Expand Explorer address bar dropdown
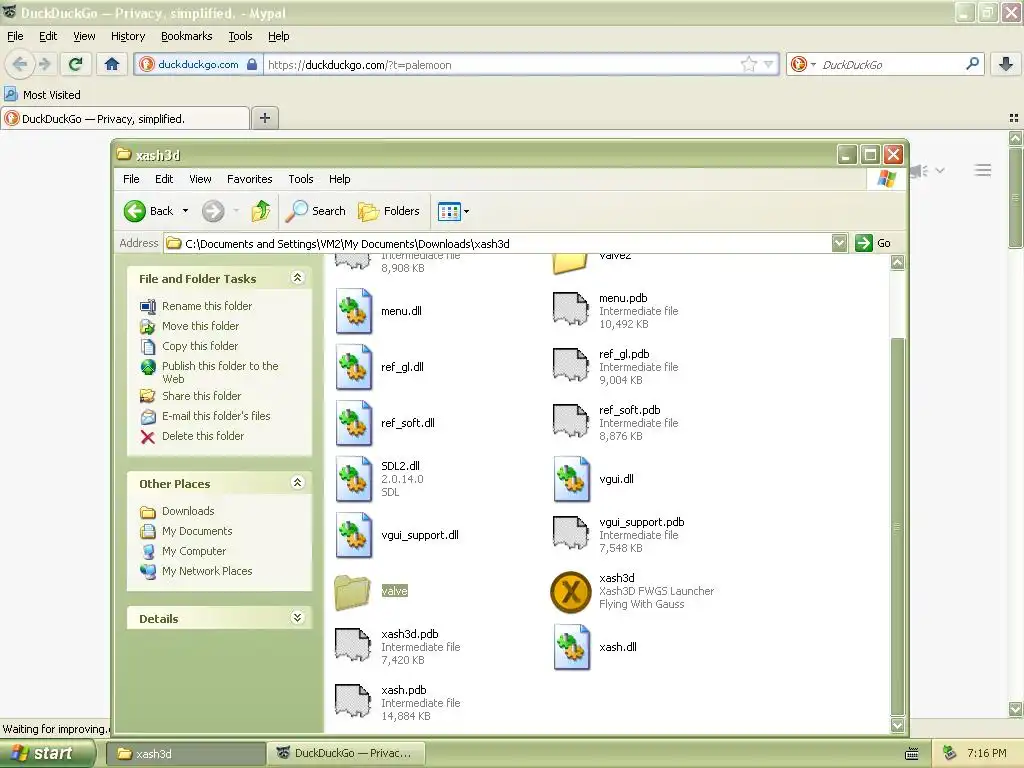Screen dimensions: 1024x768 click(x=840, y=243)
